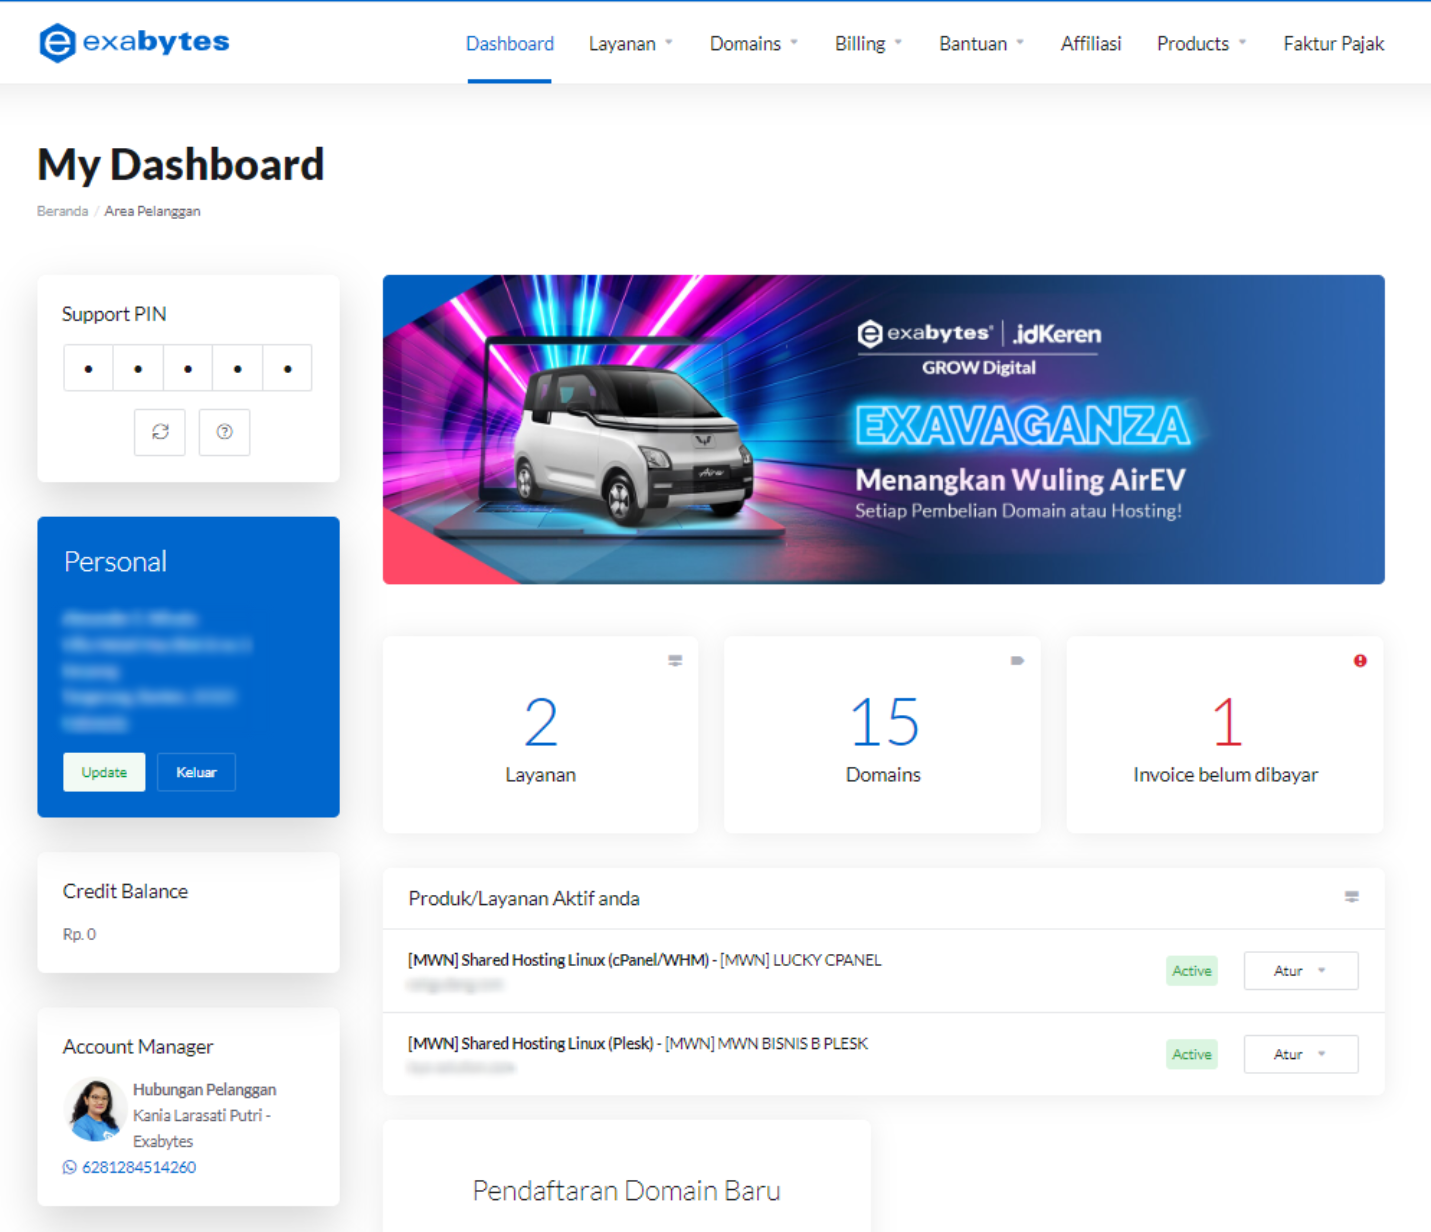Click the Active badge for MWN BISNIS B PLESK

1192,1054
